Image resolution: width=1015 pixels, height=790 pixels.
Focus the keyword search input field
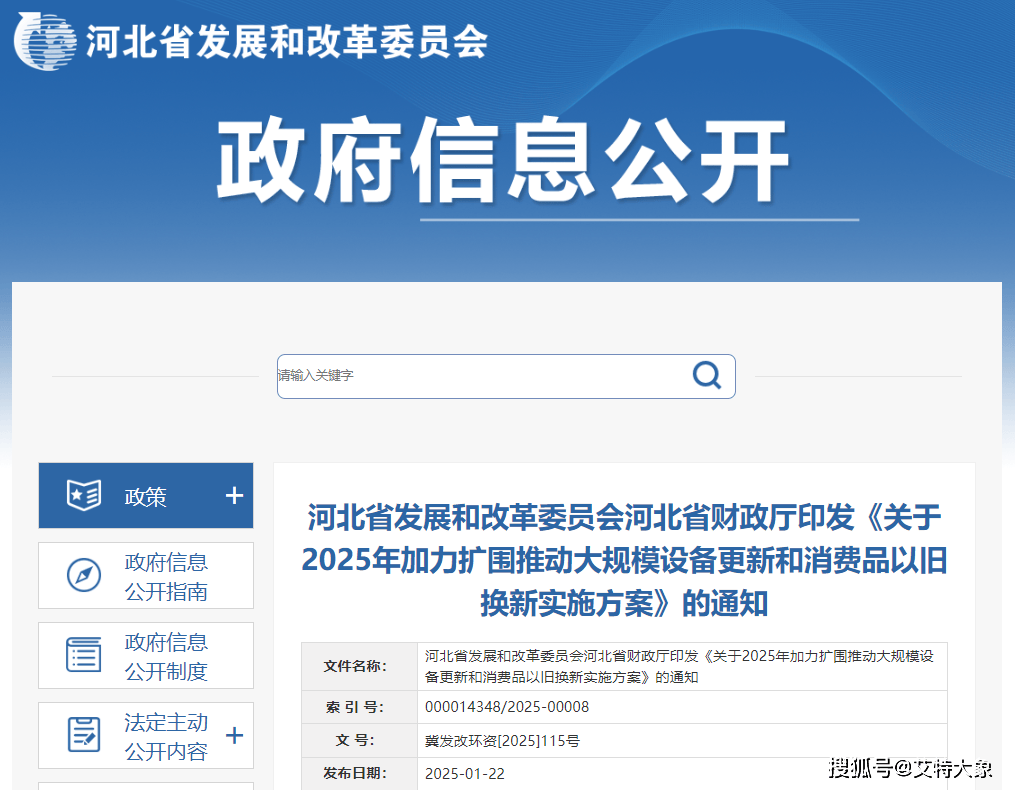[x=506, y=376]
